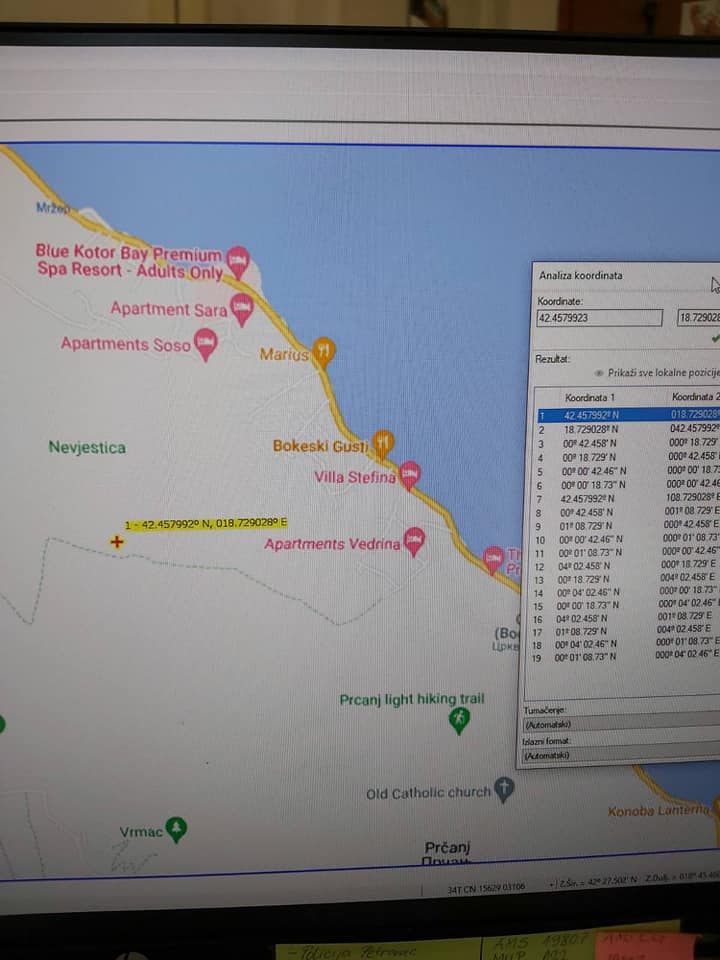This screenshot has height=960, width=720.
Task: Click the Apartments Soso lodging pin
Action: coord(205,343)
